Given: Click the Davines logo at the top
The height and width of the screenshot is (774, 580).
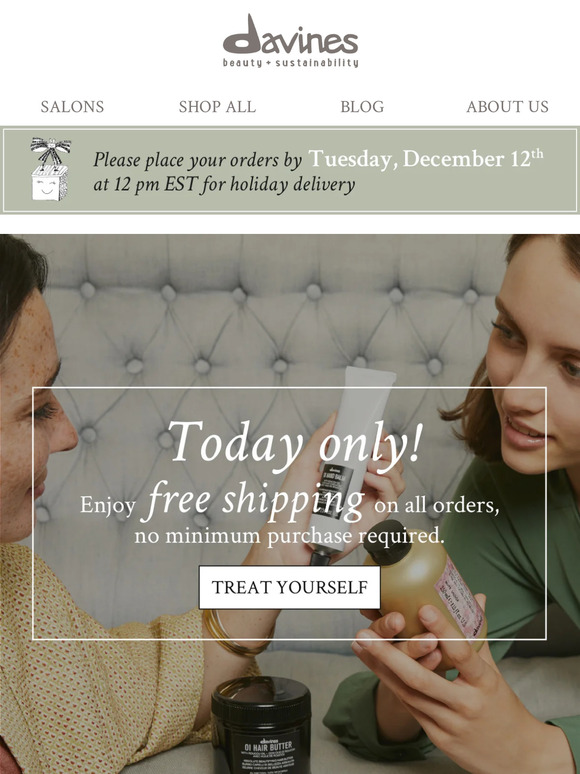Looking at the screenshot, I should pyautogui.click(x=290, y=40).
